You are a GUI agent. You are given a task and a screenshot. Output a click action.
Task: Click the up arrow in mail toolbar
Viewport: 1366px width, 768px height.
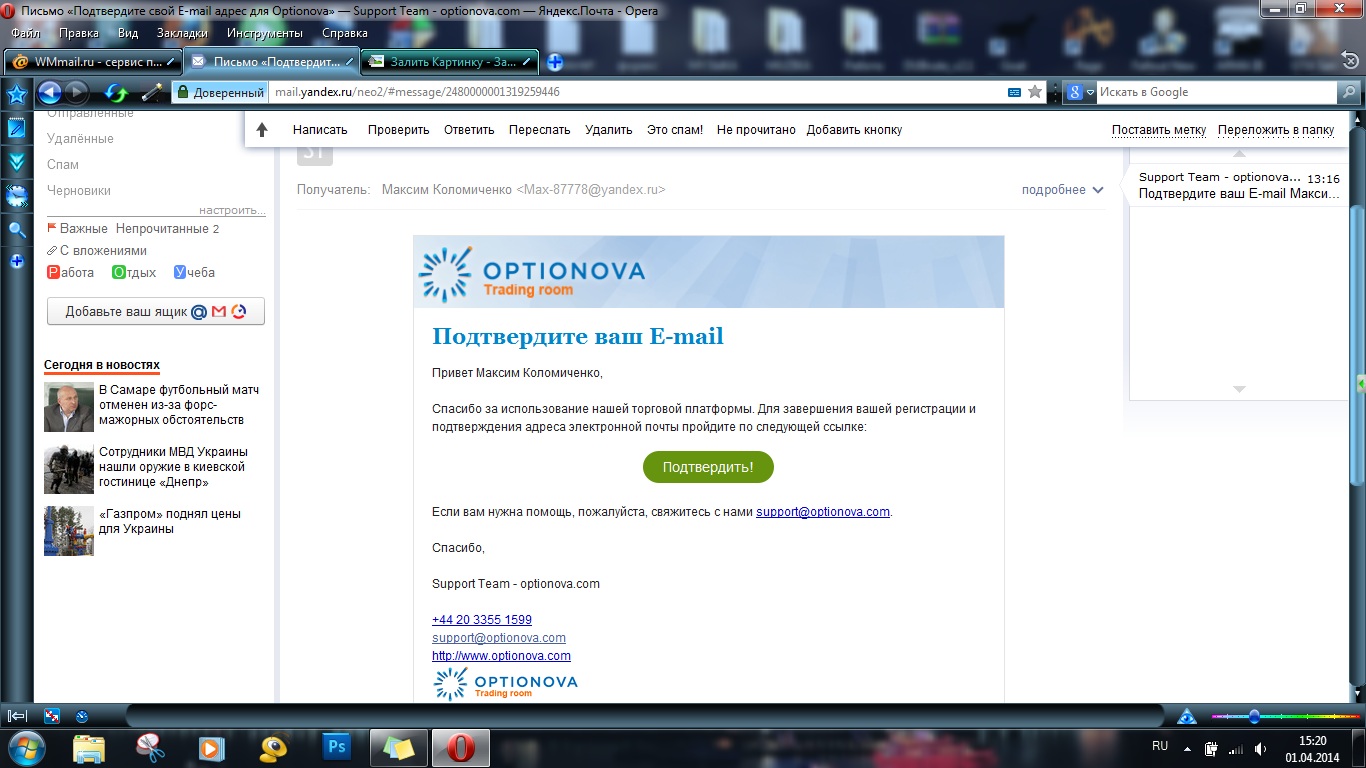click(262, 130)
